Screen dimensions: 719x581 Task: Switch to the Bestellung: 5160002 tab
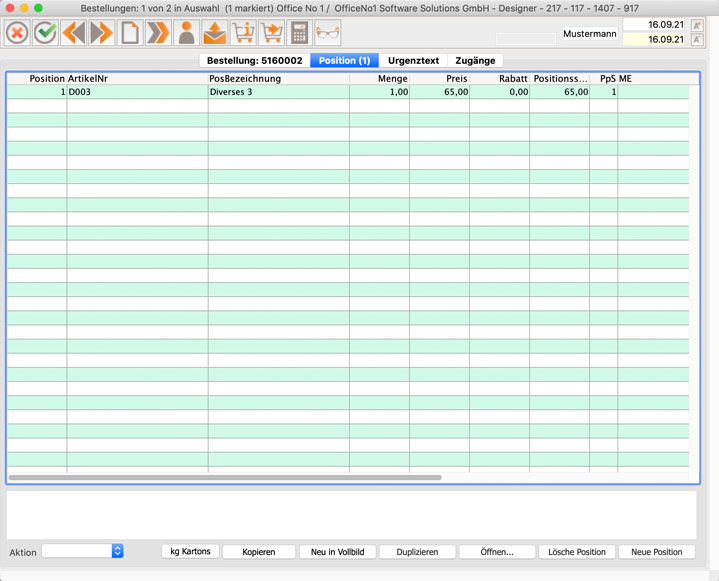(x=254, y=61)
